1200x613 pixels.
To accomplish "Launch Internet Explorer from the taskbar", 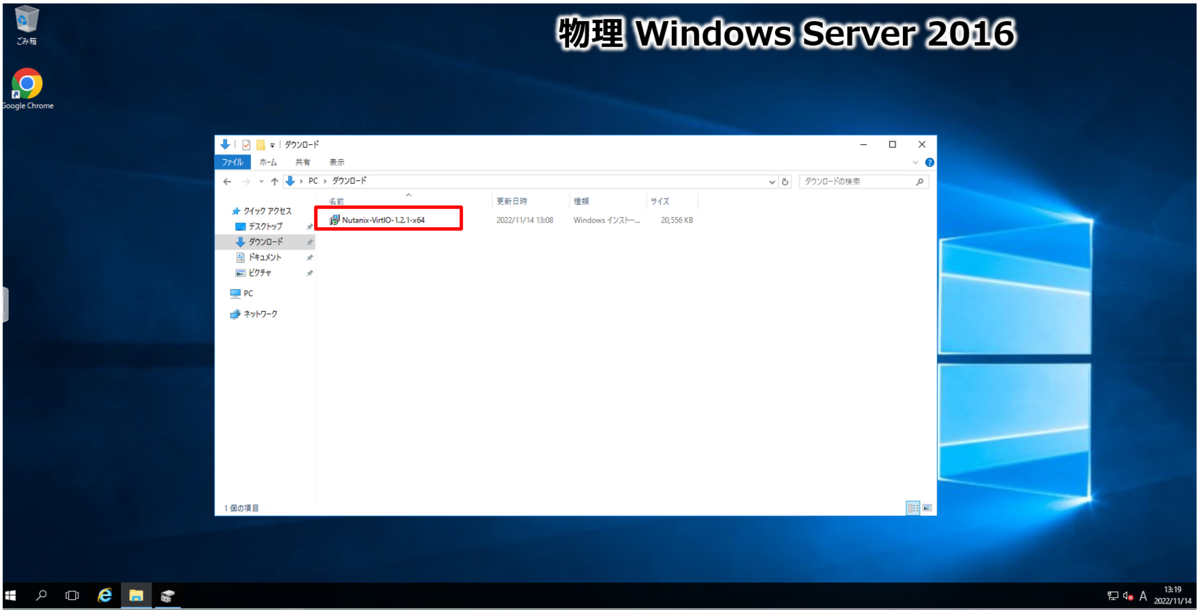I will click(104, 596).
